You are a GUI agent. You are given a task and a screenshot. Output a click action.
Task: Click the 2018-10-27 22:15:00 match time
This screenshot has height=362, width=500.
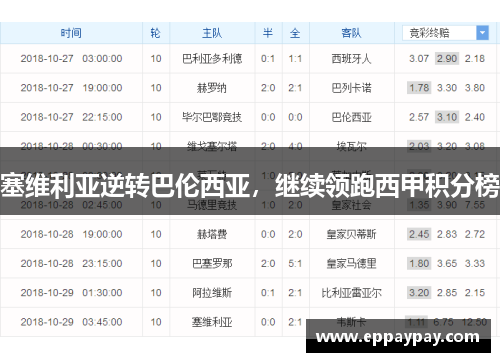pyautogui.click(x=71, y=117)
